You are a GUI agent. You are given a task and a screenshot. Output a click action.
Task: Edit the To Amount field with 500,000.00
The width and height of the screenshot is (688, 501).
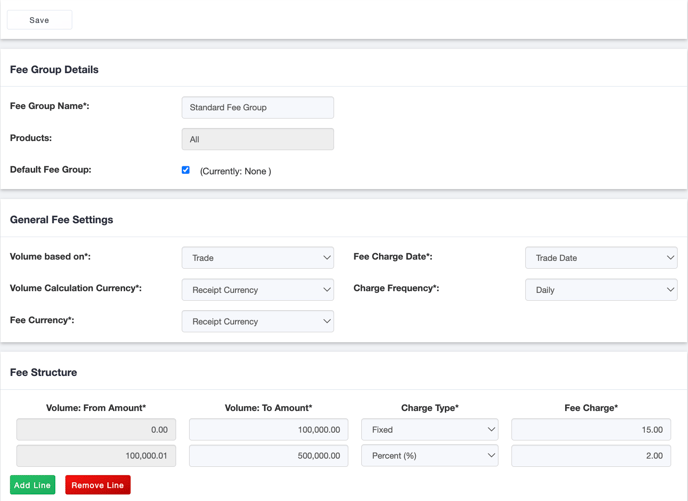coord(268,456)
